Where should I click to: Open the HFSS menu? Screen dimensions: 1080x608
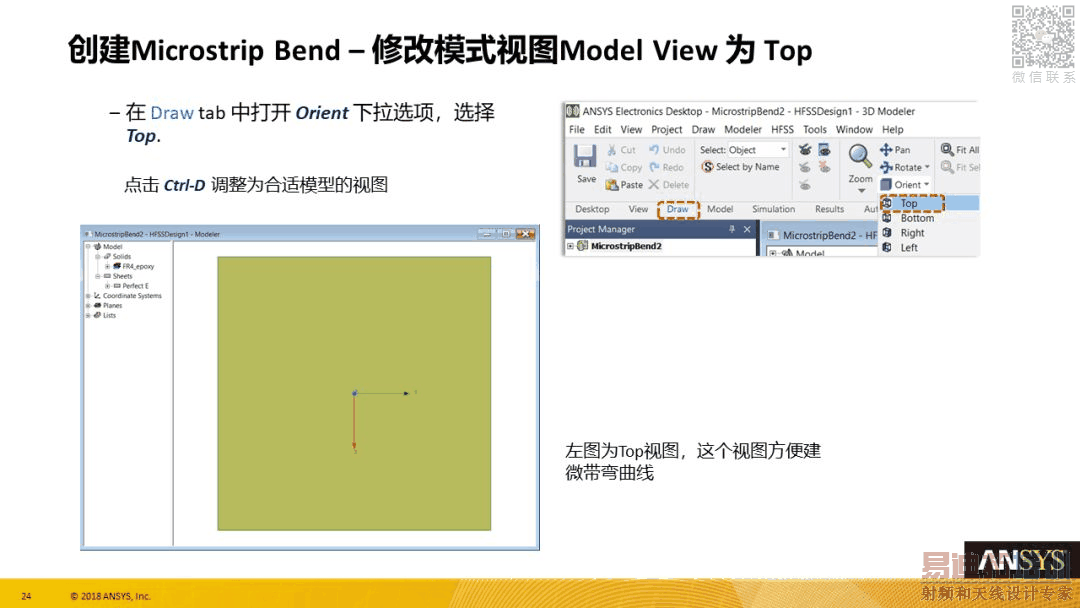click(782, 129)
